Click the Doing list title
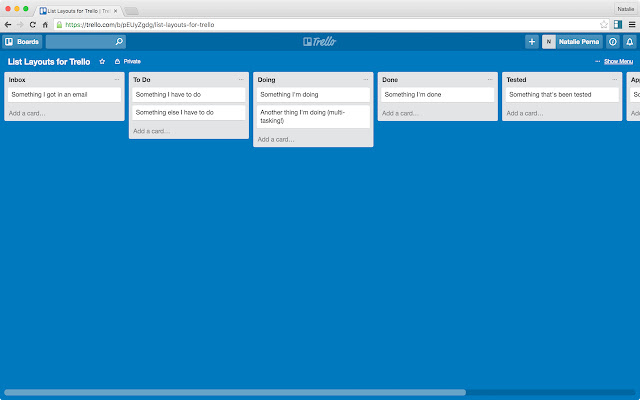 267,80
